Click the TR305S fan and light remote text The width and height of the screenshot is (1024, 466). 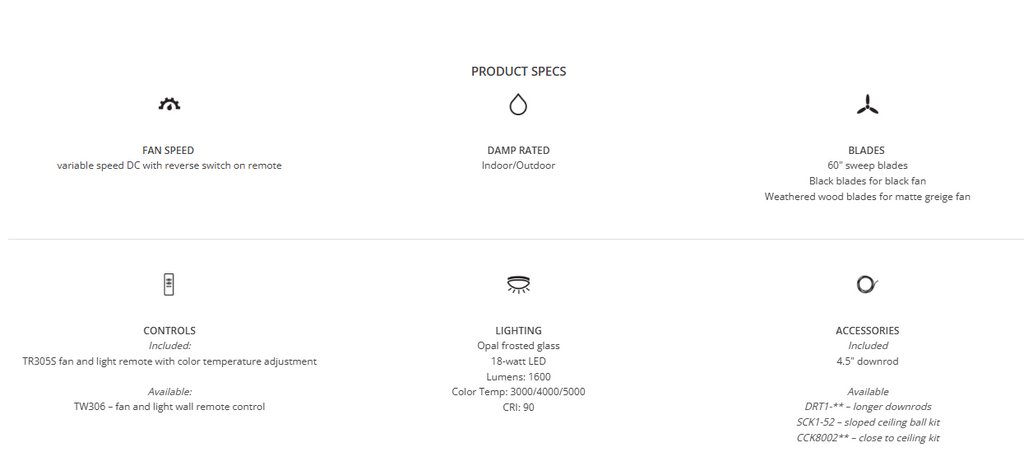(169, 361)
